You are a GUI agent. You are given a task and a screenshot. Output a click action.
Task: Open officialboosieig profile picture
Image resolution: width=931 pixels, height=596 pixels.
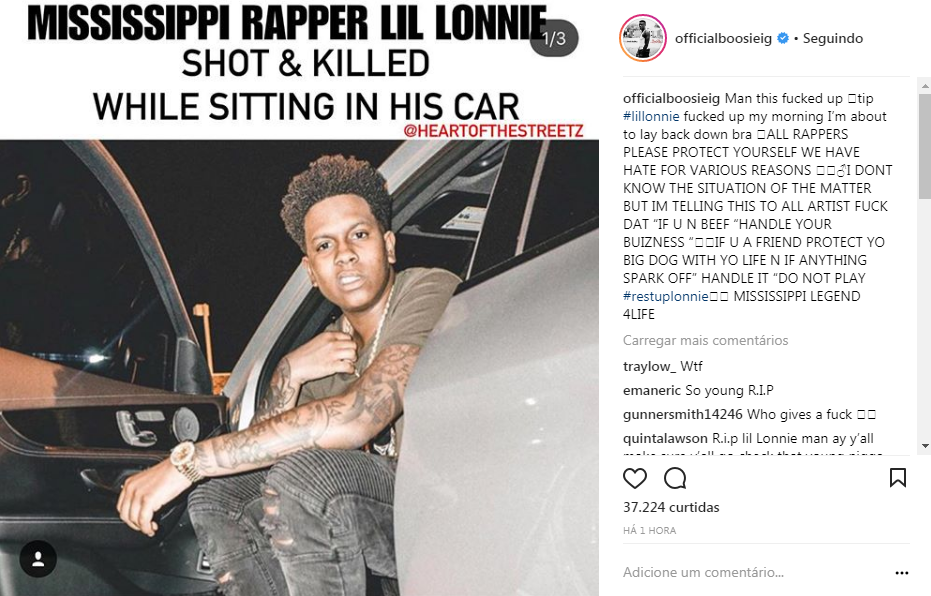(643, 38)
